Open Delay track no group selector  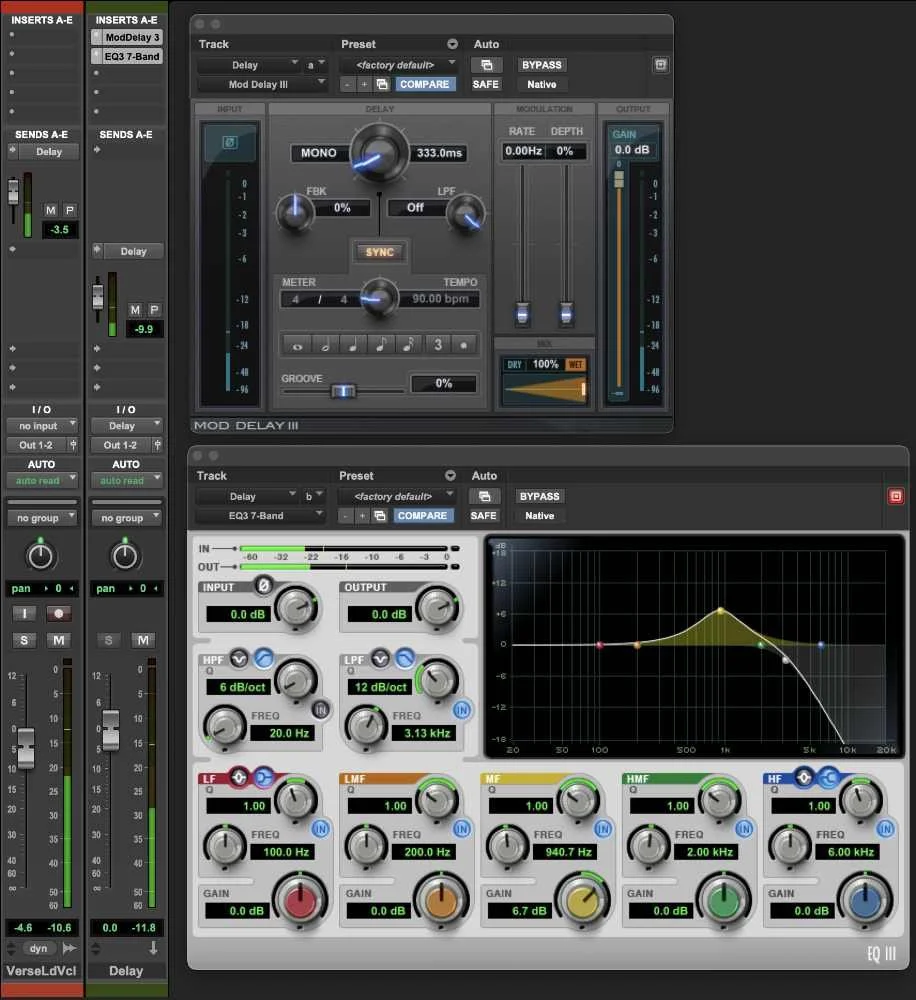pos(126,518)
